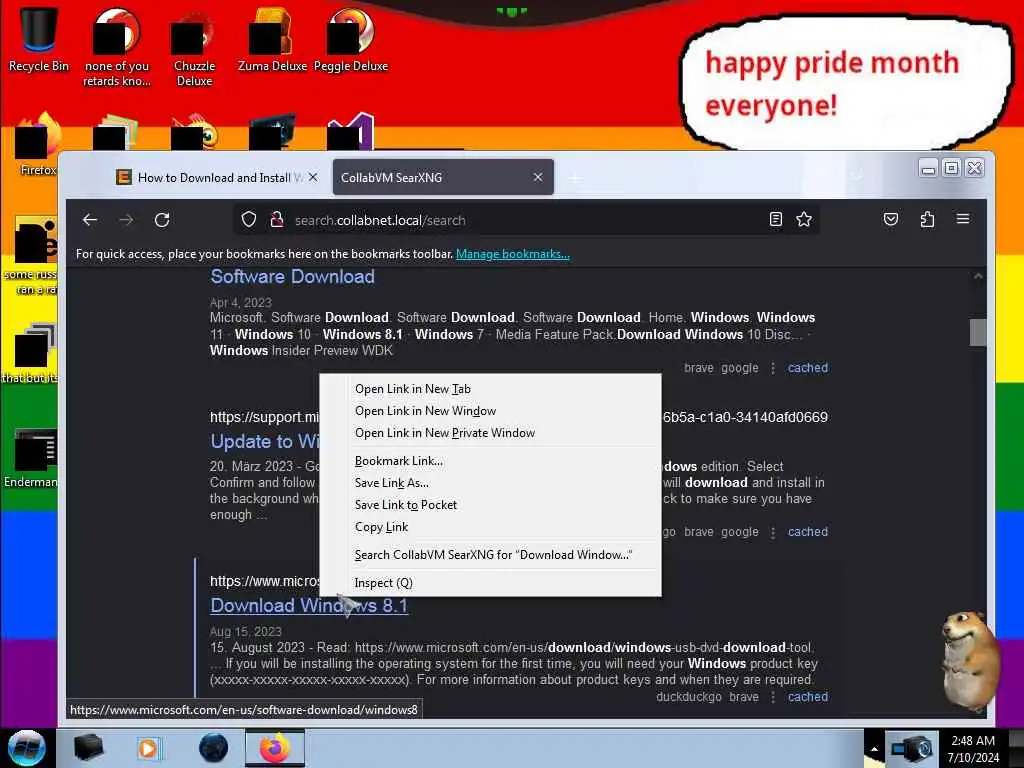Select Bookmark Link... from context menu

(490, 461)
